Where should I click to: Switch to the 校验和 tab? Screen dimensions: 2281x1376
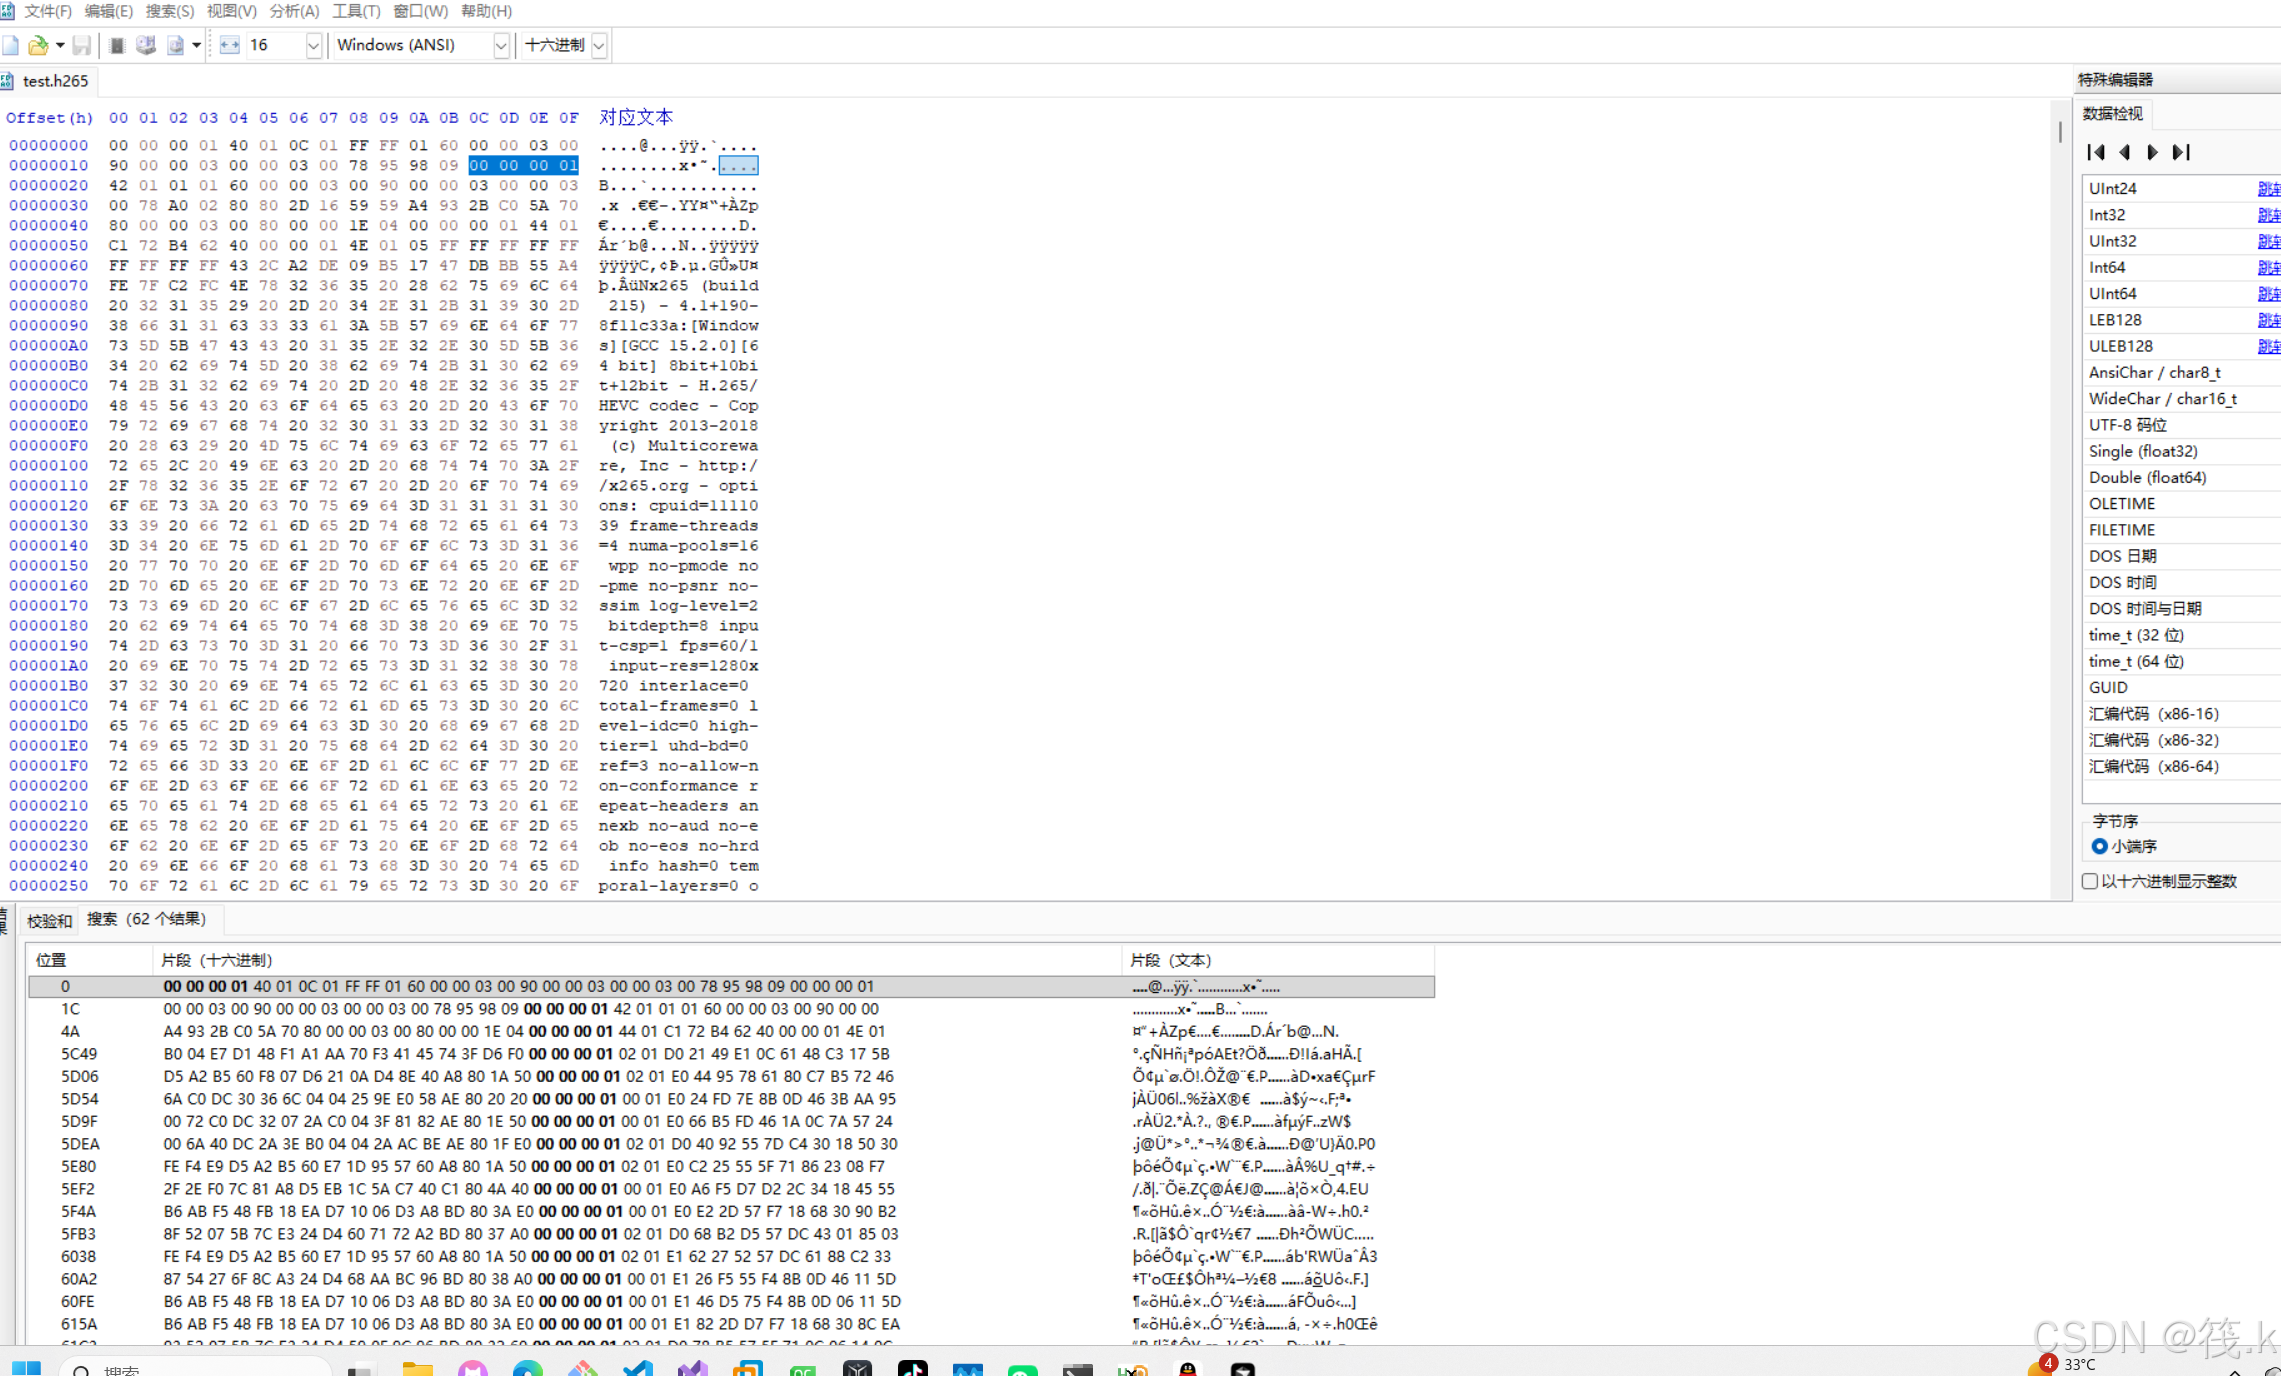pos(49,920)
